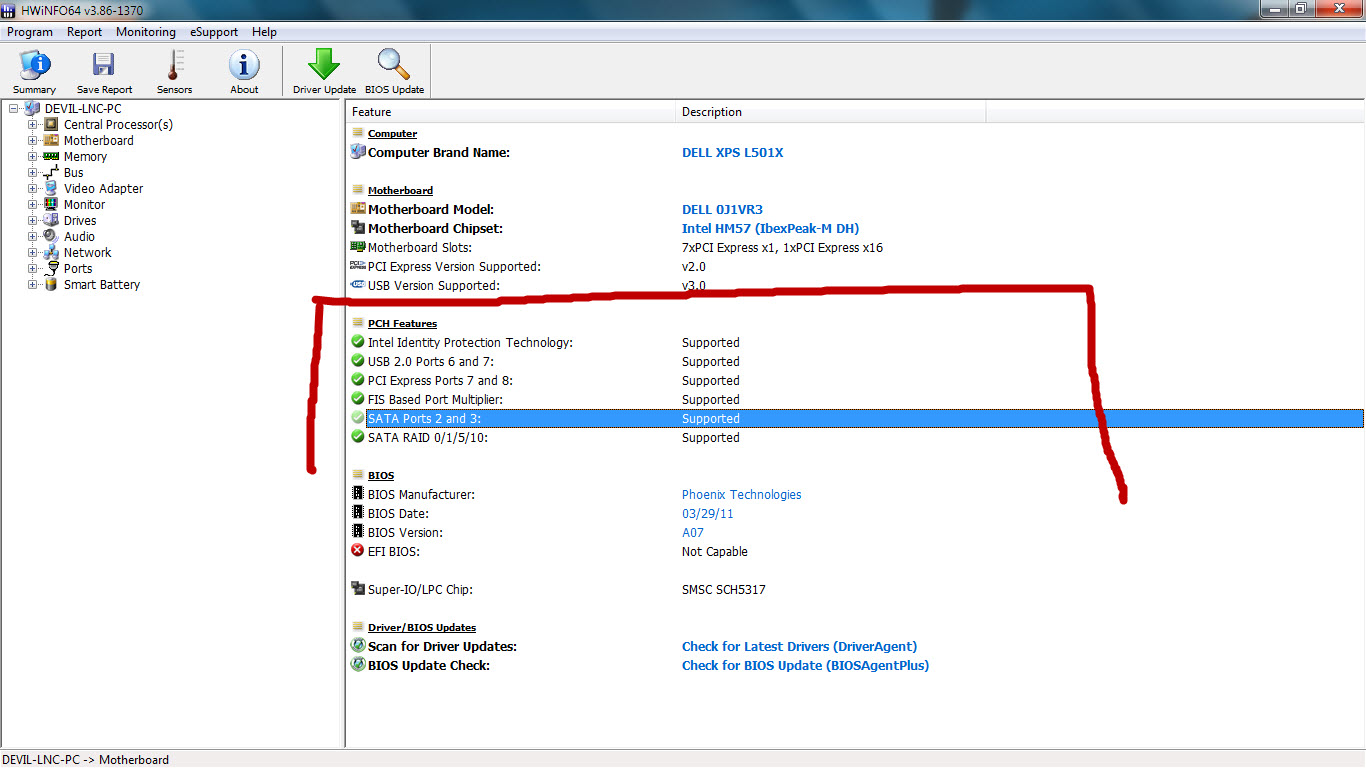This screenshot has width=1366, height=768.
Task: Click the Description column header
Action: point(830,112)
